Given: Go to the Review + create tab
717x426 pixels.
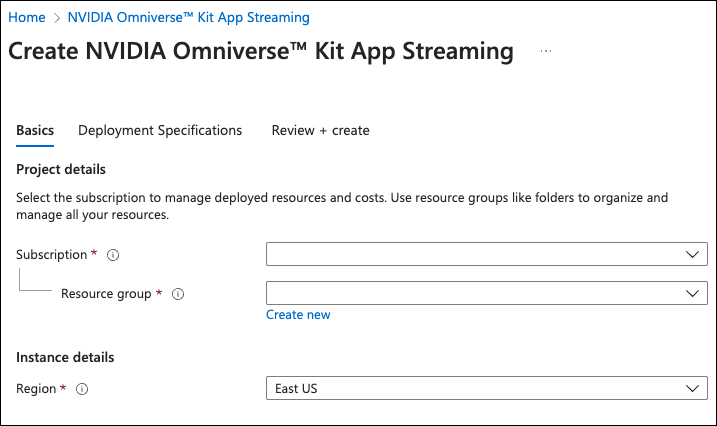Looking at the screenshot, I should (x=321, y=131).
